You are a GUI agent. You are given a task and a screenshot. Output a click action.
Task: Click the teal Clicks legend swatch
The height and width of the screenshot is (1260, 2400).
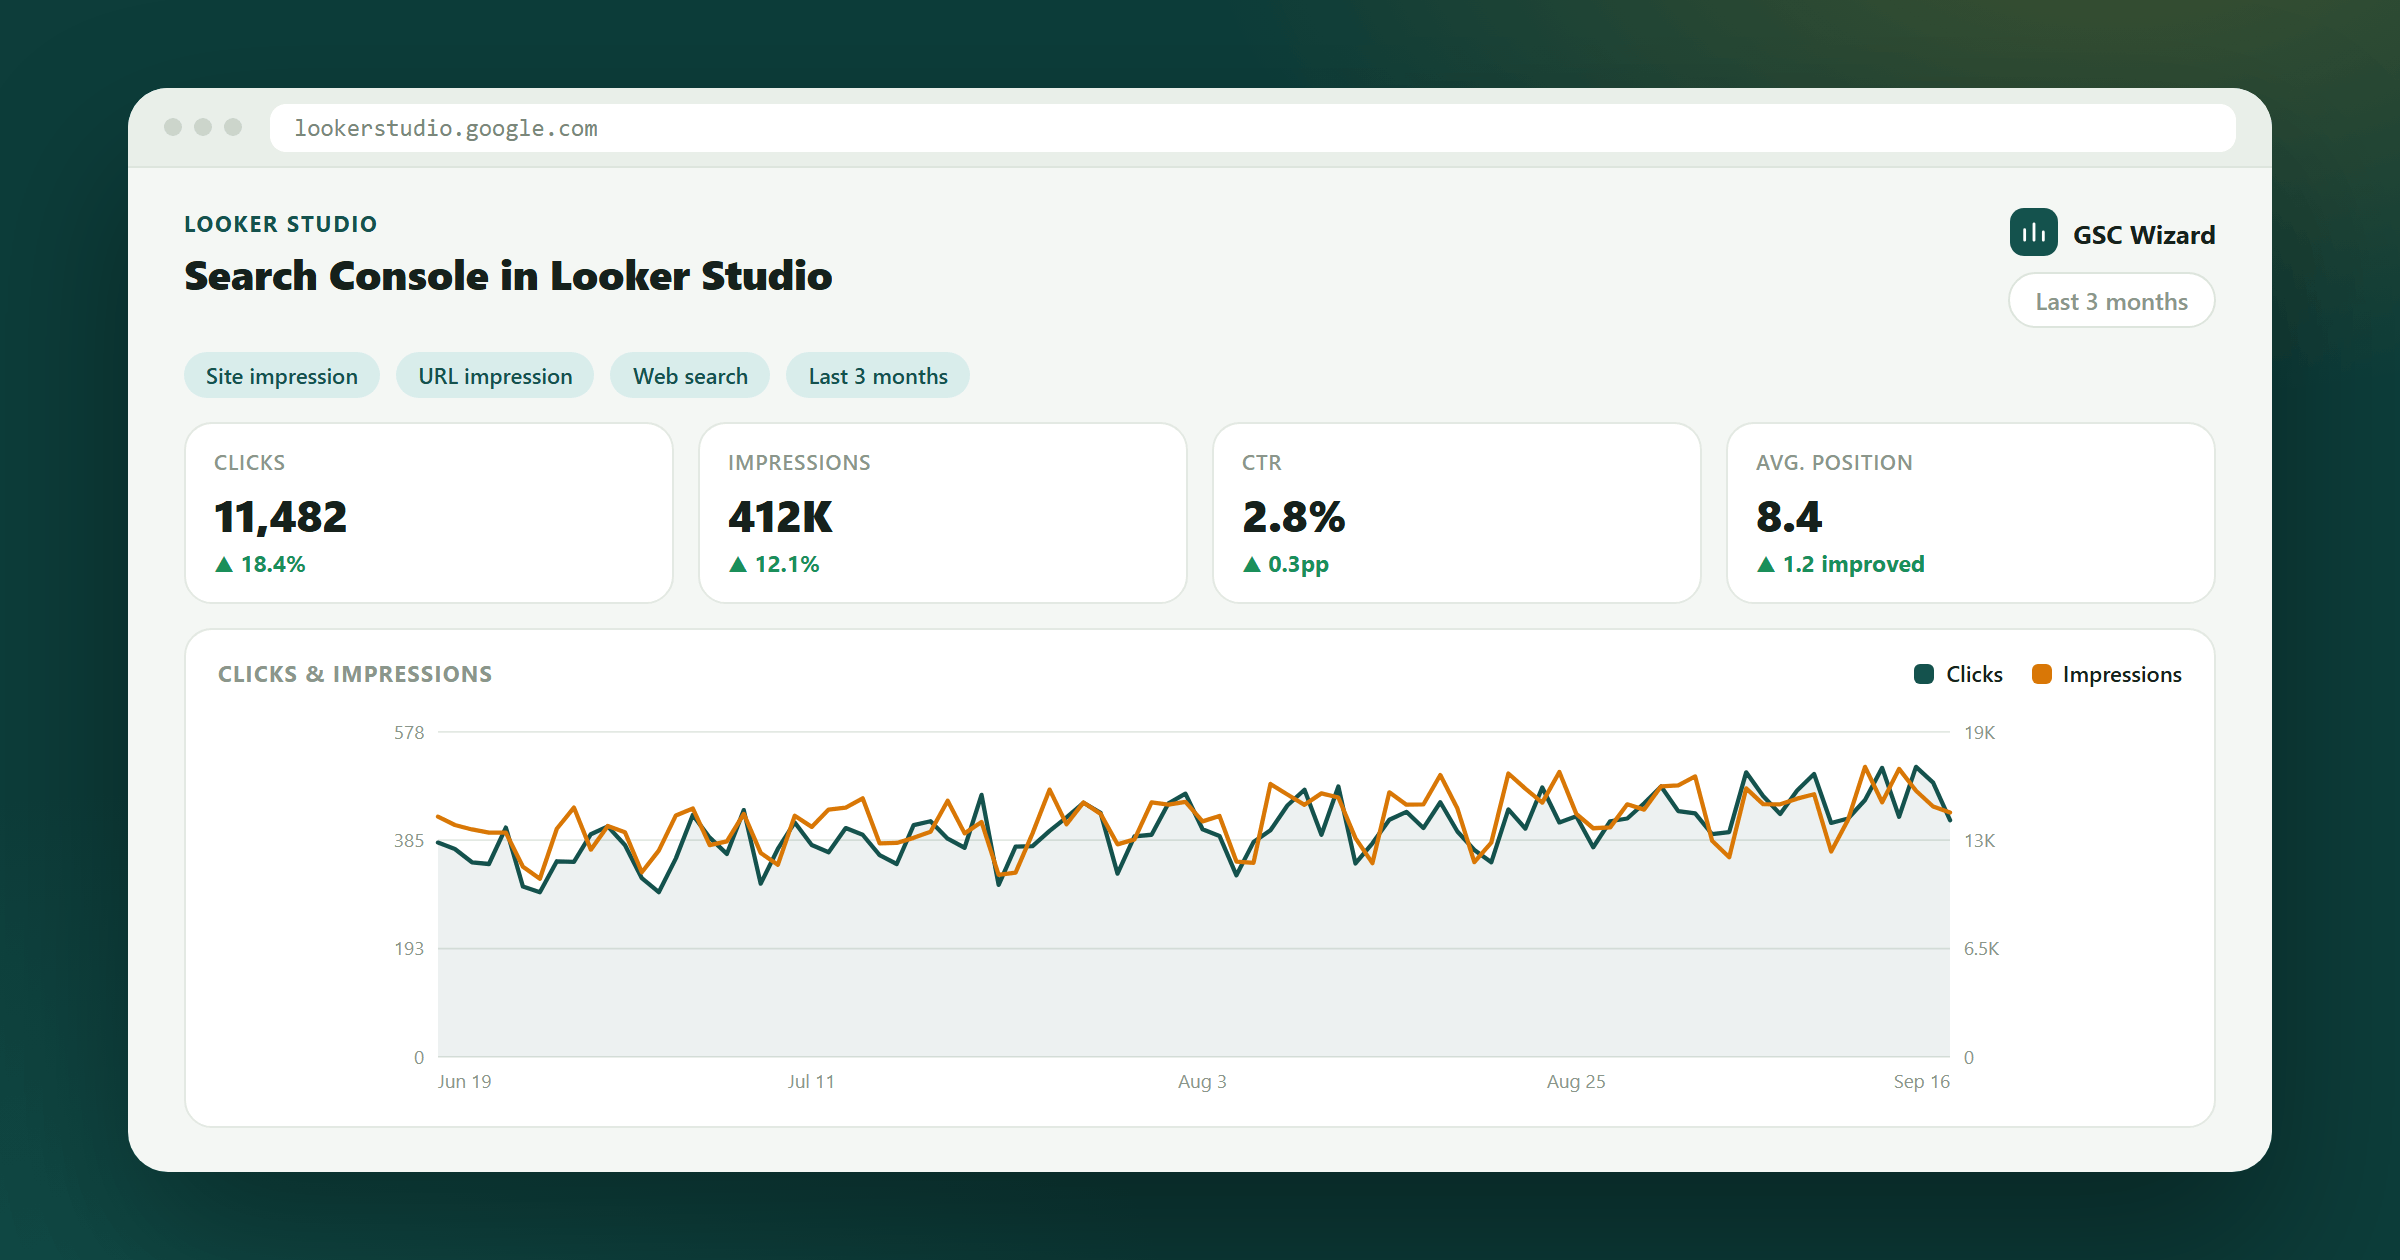(x=1923, y=674)
